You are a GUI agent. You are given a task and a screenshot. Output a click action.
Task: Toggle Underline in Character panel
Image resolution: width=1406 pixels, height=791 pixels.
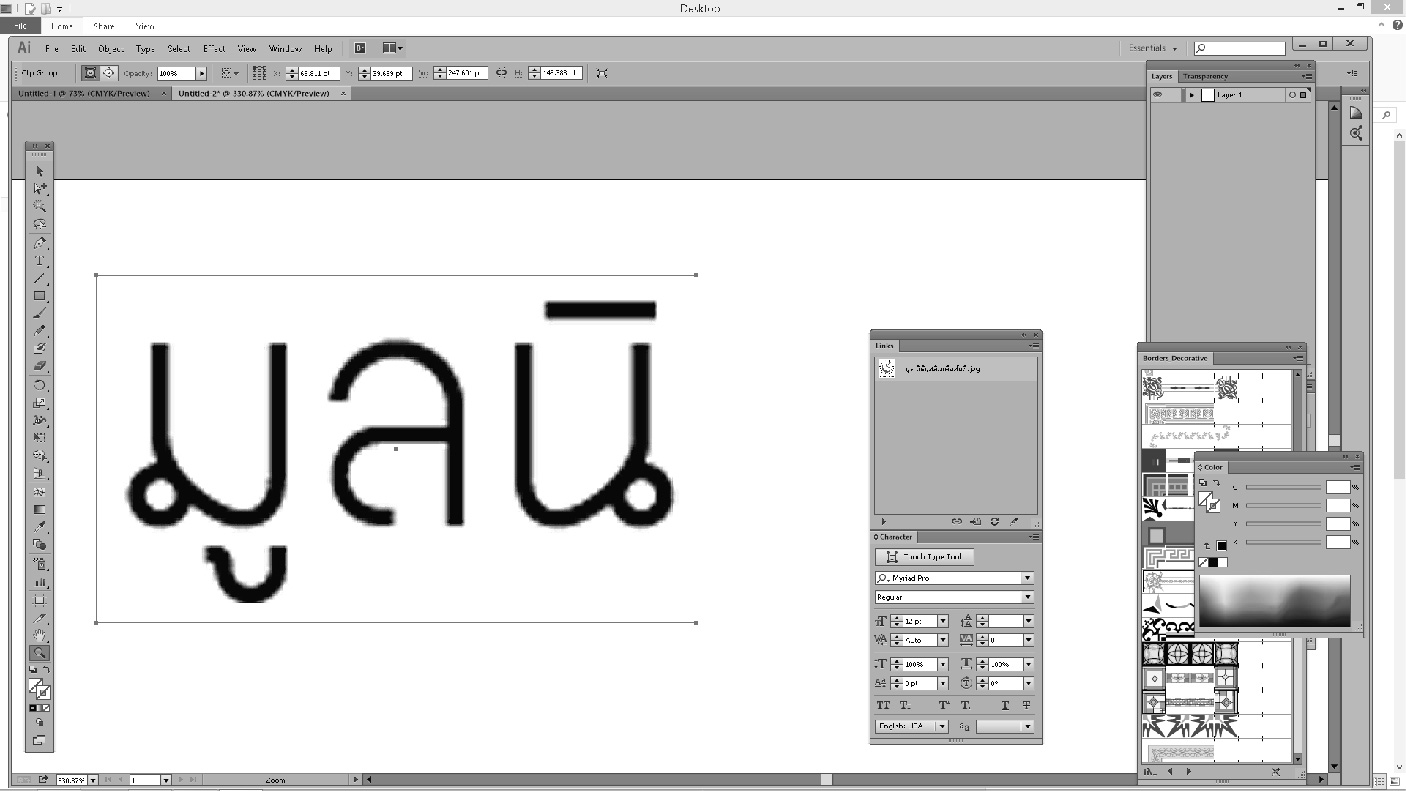(x=1005, y=705)
